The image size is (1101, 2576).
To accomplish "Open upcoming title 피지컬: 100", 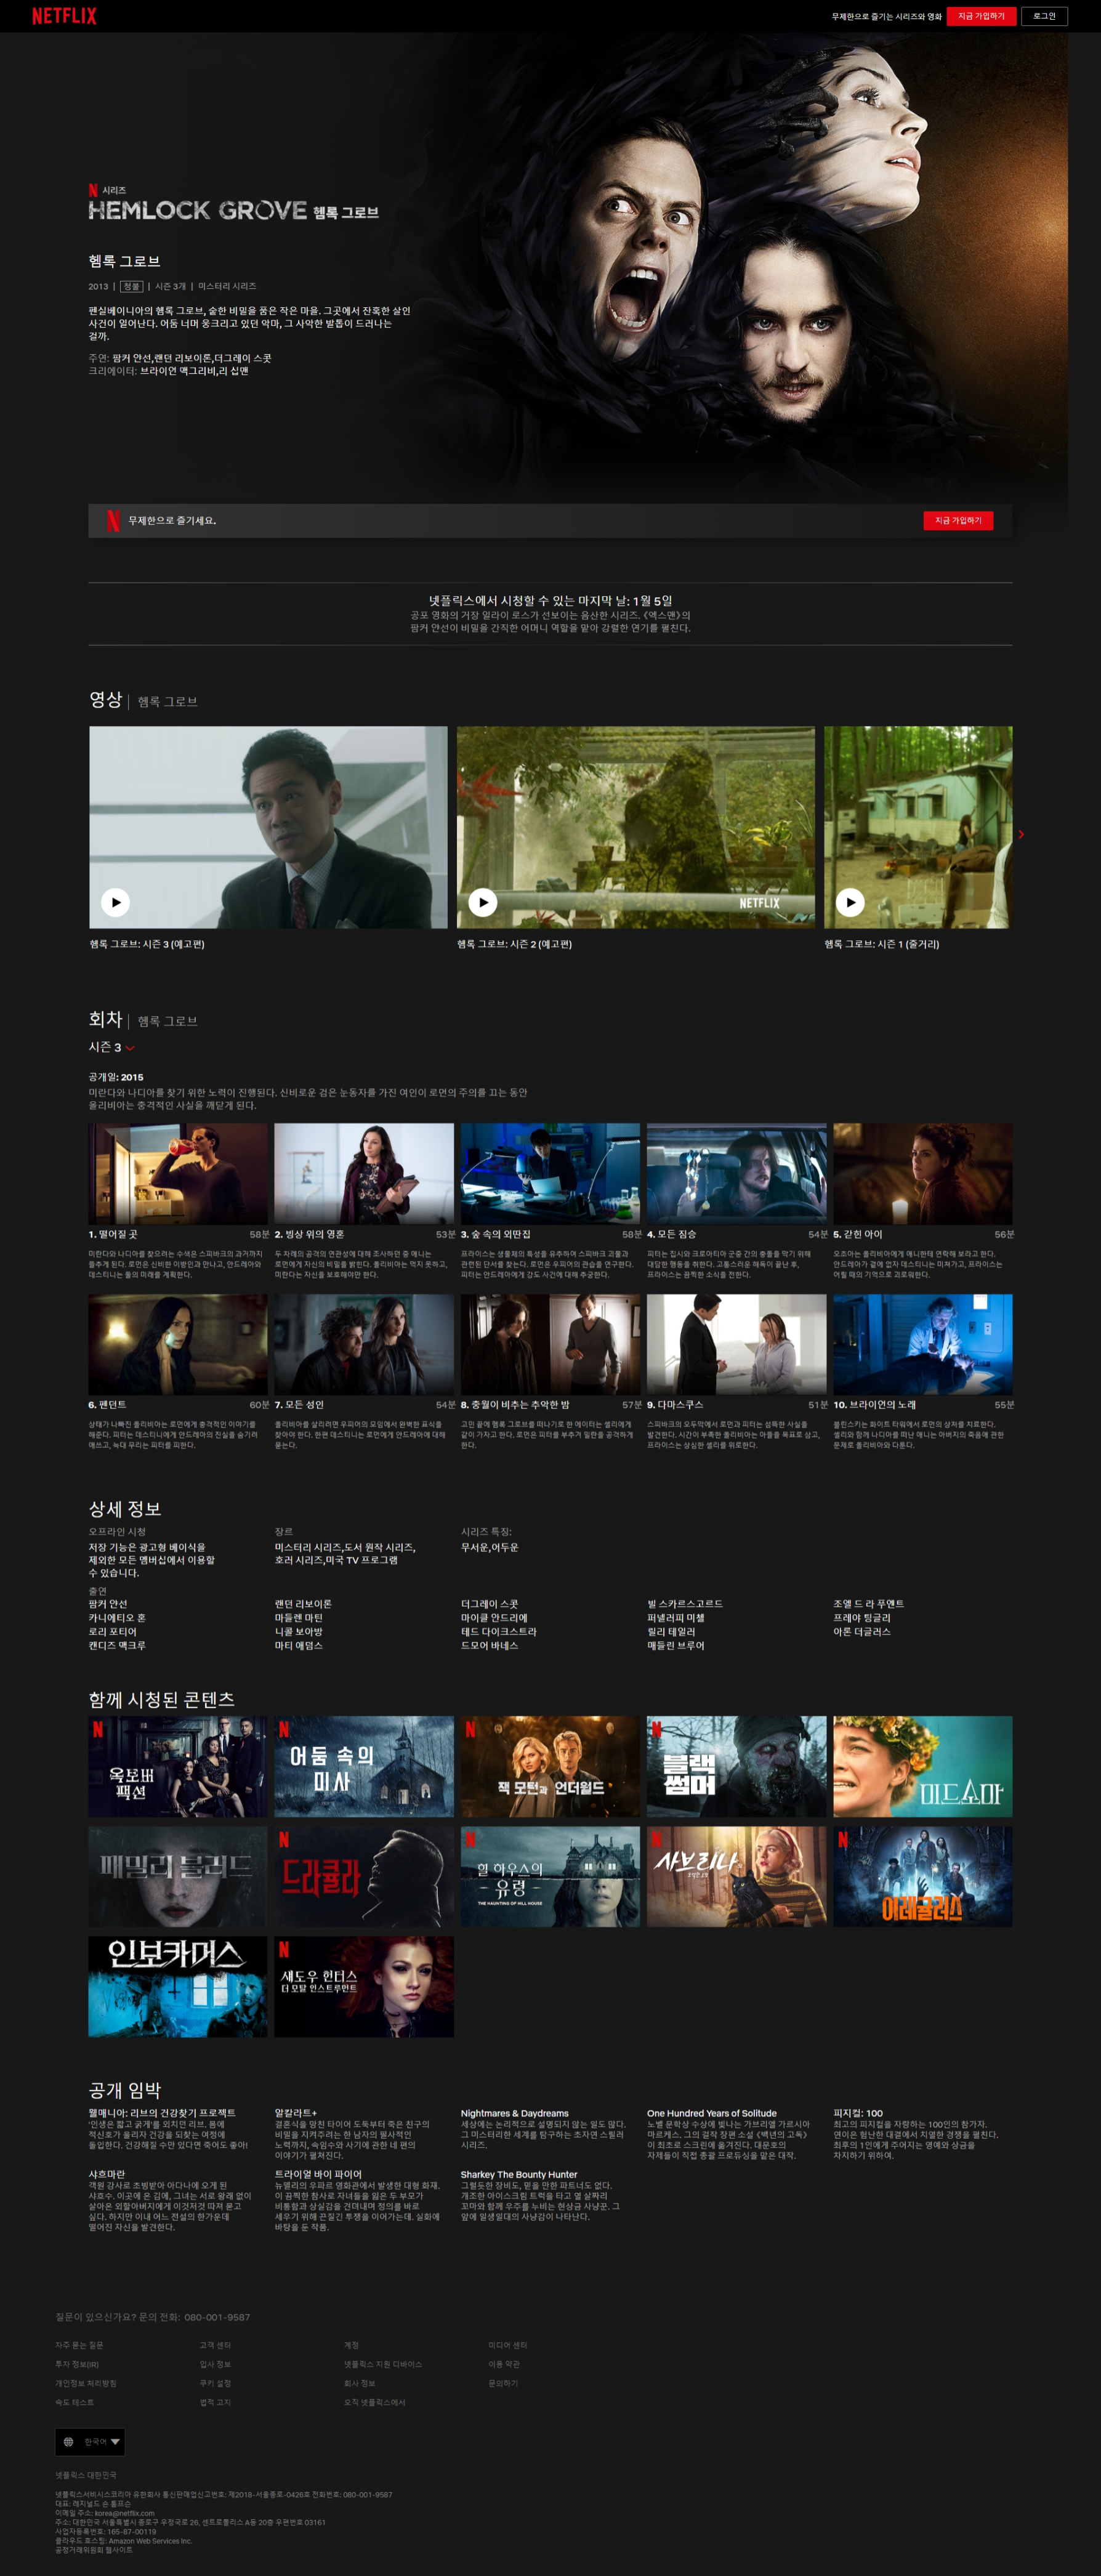I will (x=858, y=2113).
